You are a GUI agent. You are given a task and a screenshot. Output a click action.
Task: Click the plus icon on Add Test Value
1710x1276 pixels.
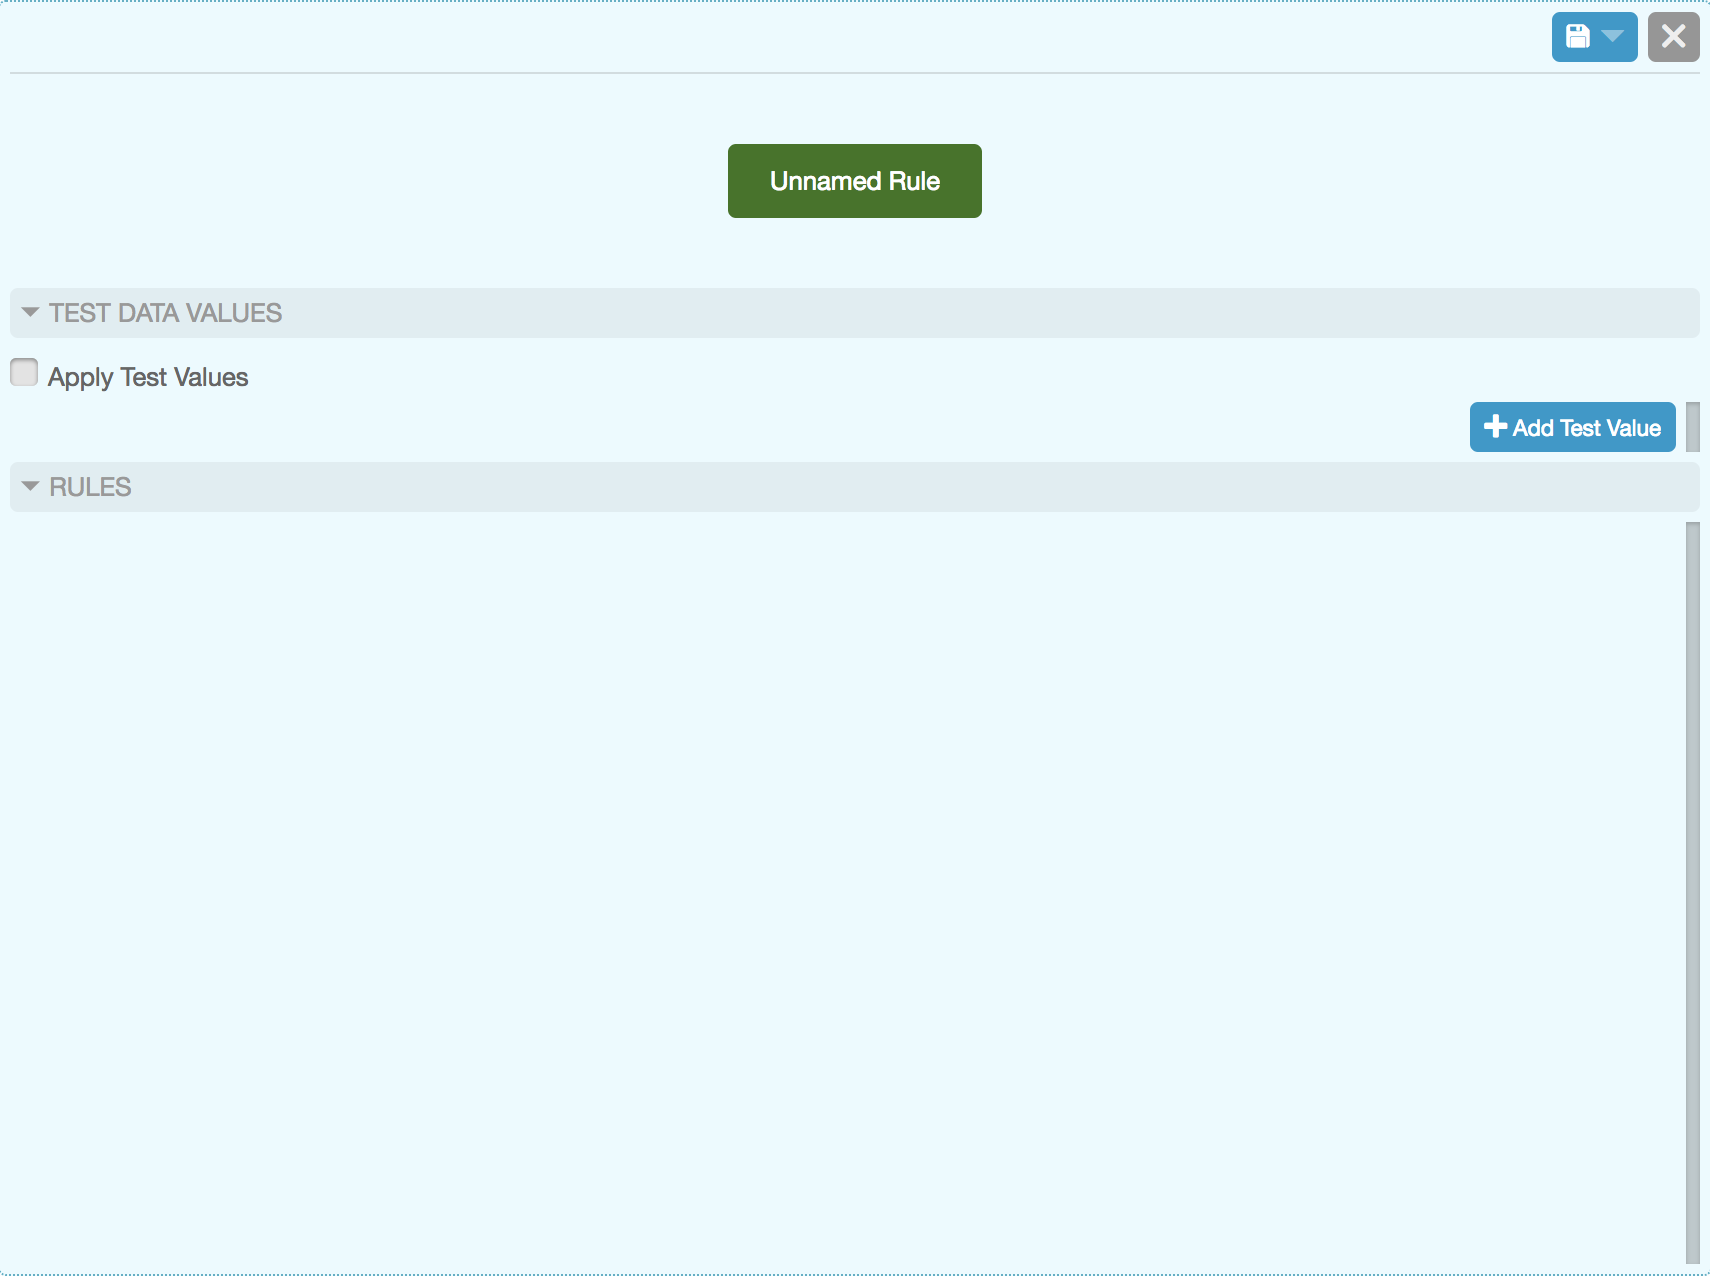point(1495,427)
